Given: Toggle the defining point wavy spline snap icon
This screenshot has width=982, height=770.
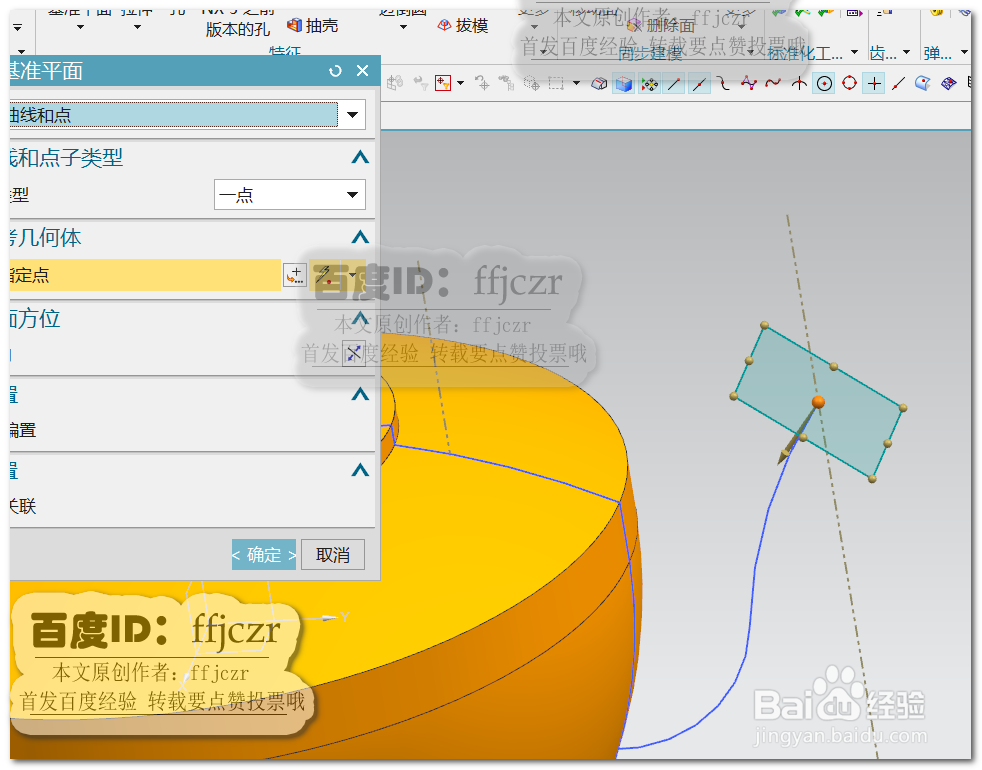Looking at the screenshot, I should click(773, 83).
